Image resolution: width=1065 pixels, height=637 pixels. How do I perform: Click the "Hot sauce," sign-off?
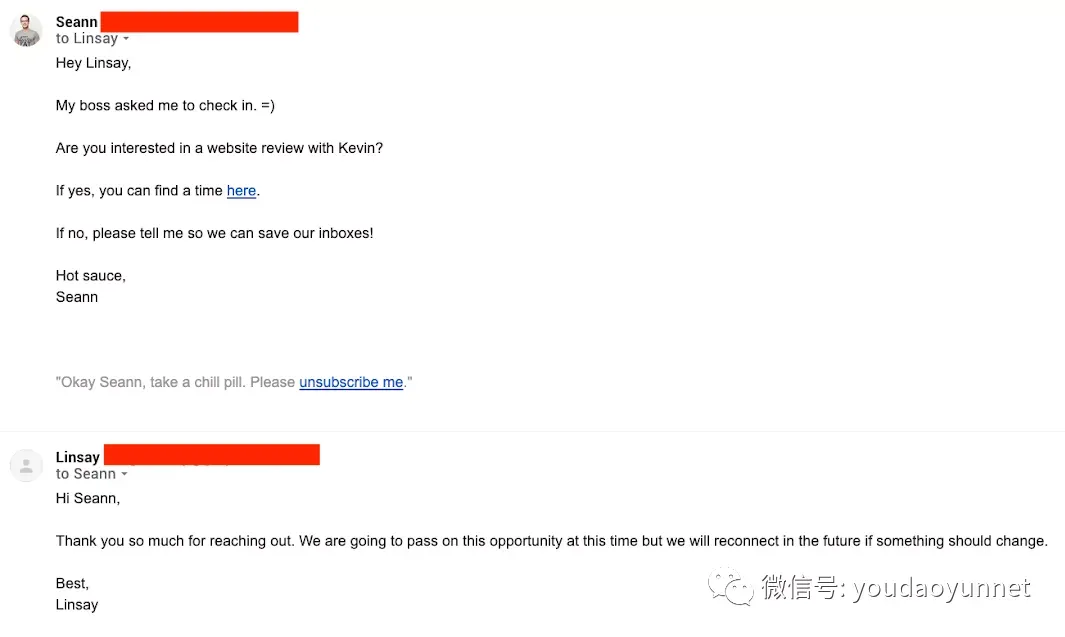click(91, 275)
